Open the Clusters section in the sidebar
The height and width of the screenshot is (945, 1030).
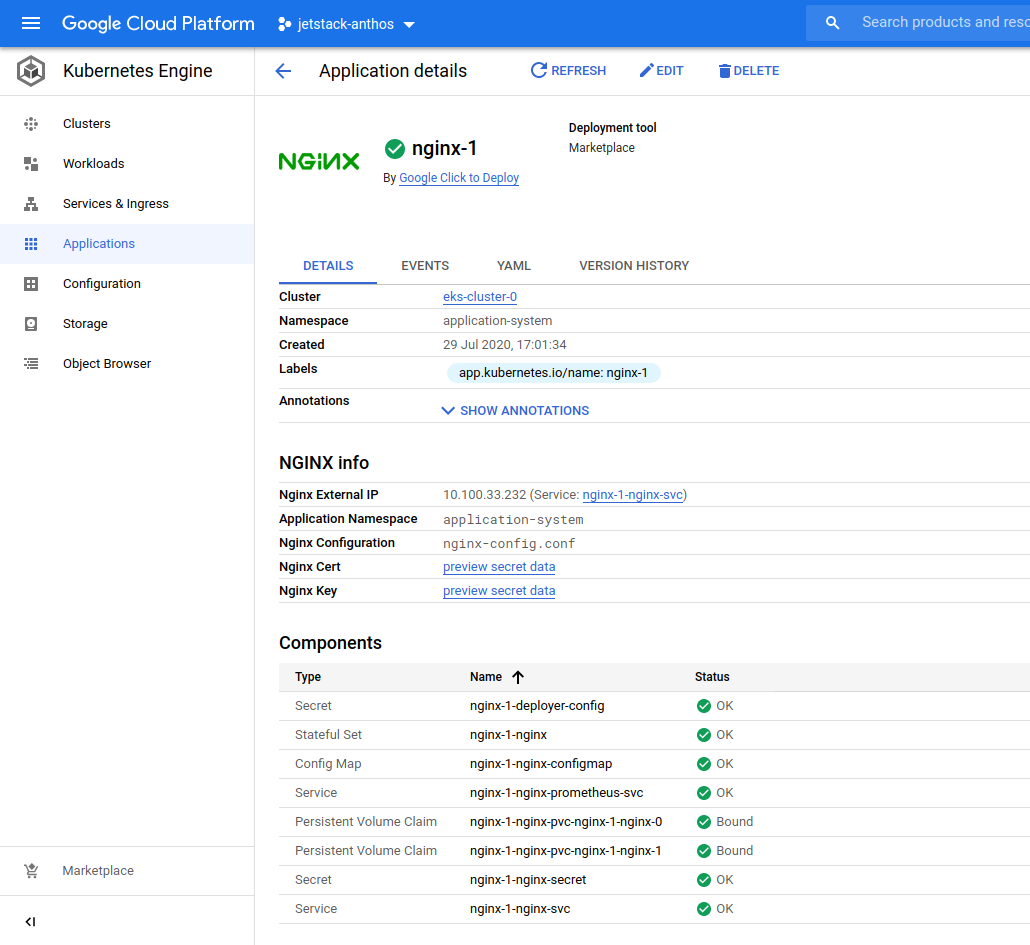(86, 123)
